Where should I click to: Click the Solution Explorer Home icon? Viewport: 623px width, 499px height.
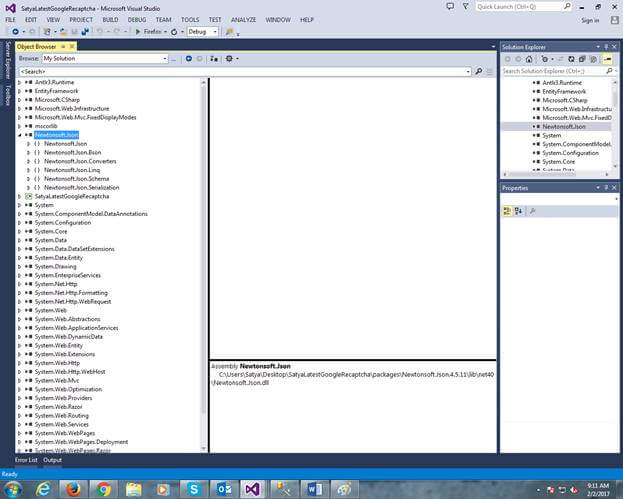pyautogui.click(x=529, y=59)
